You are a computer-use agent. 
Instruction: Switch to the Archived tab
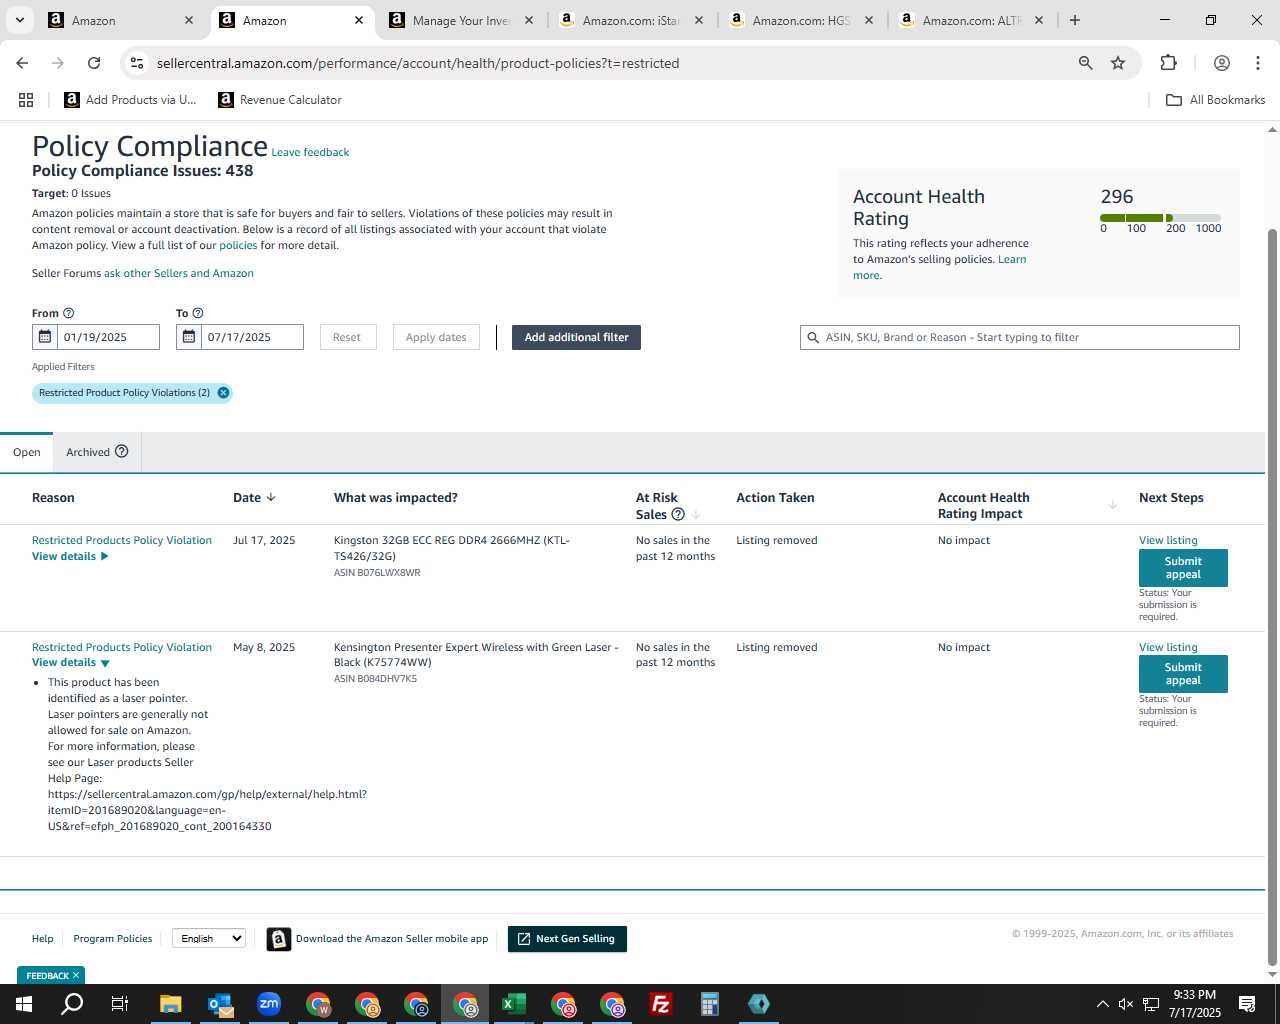97,452
